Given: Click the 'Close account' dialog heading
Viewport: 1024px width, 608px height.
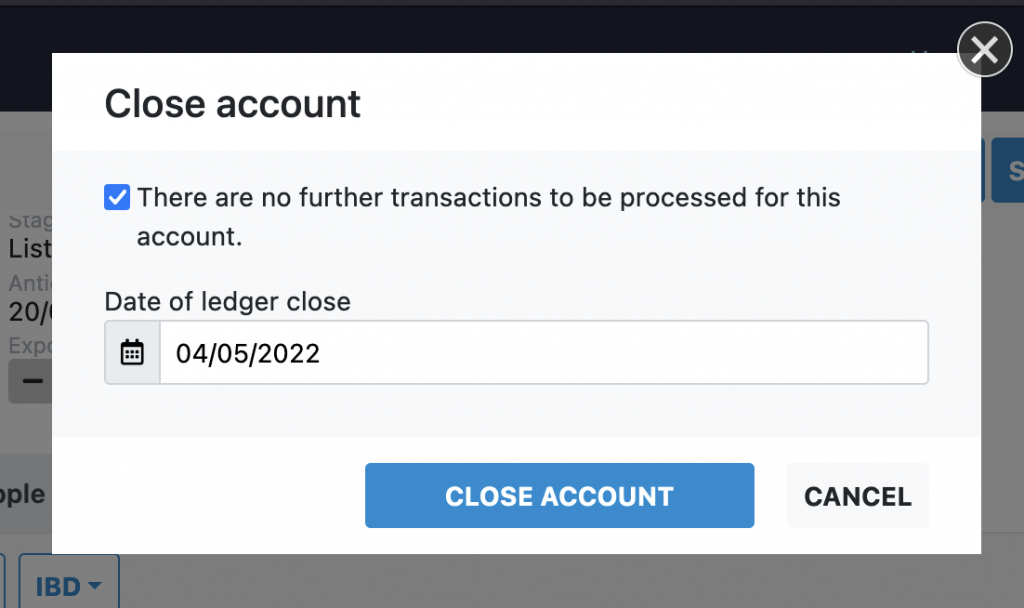Looking at the screenshot, I should coord(232,104).
